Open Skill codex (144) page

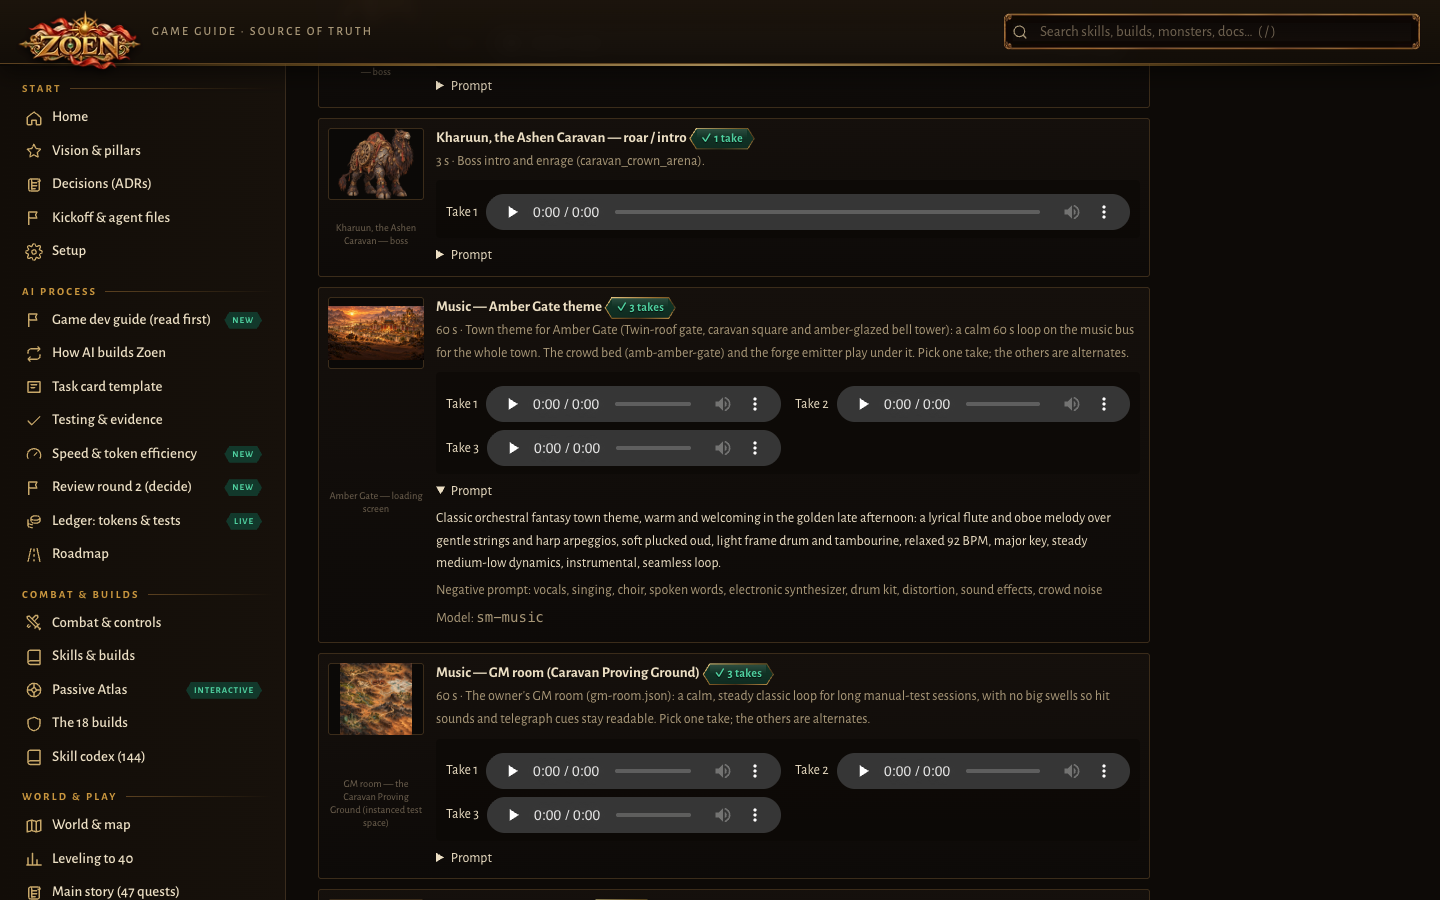[x=141, y=757]
